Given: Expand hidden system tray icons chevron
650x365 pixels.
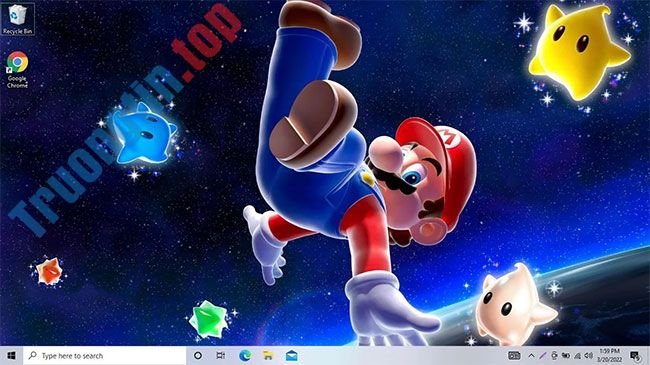Looking at the screenshot, I should tap(531, 355).
